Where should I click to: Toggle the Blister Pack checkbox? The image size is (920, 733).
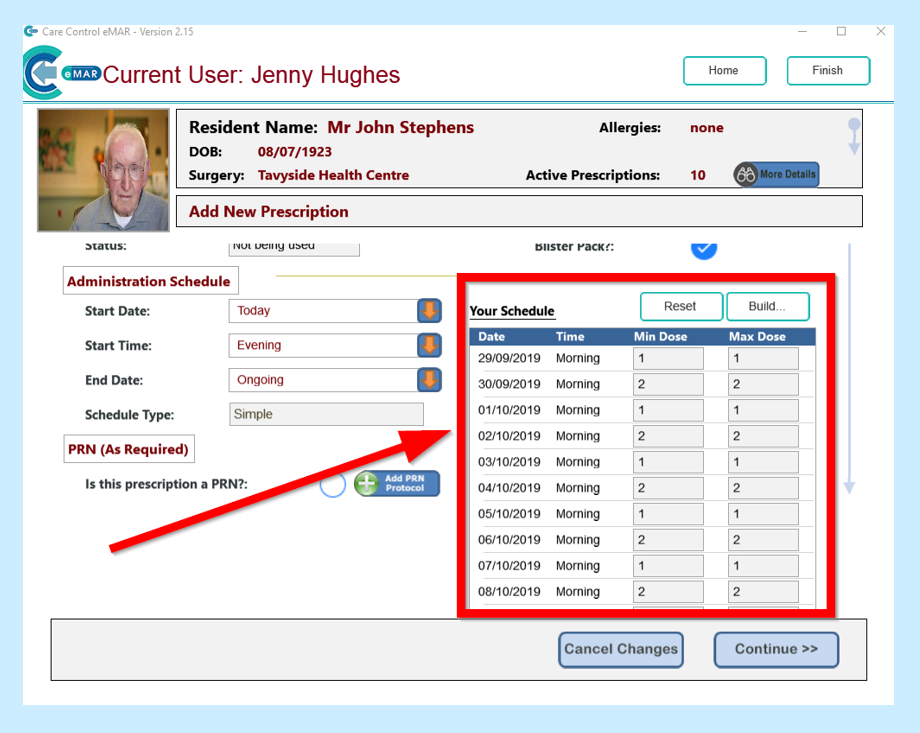pos(704,248)
